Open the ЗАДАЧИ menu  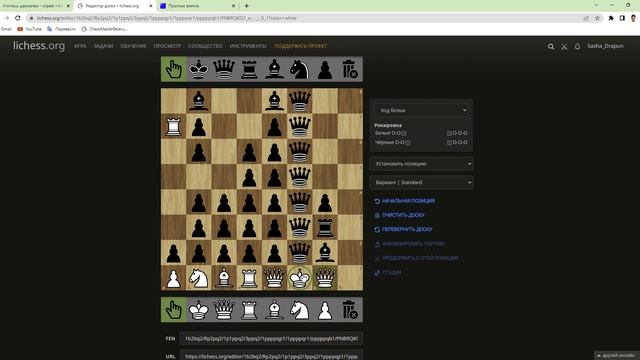point(103,46)
